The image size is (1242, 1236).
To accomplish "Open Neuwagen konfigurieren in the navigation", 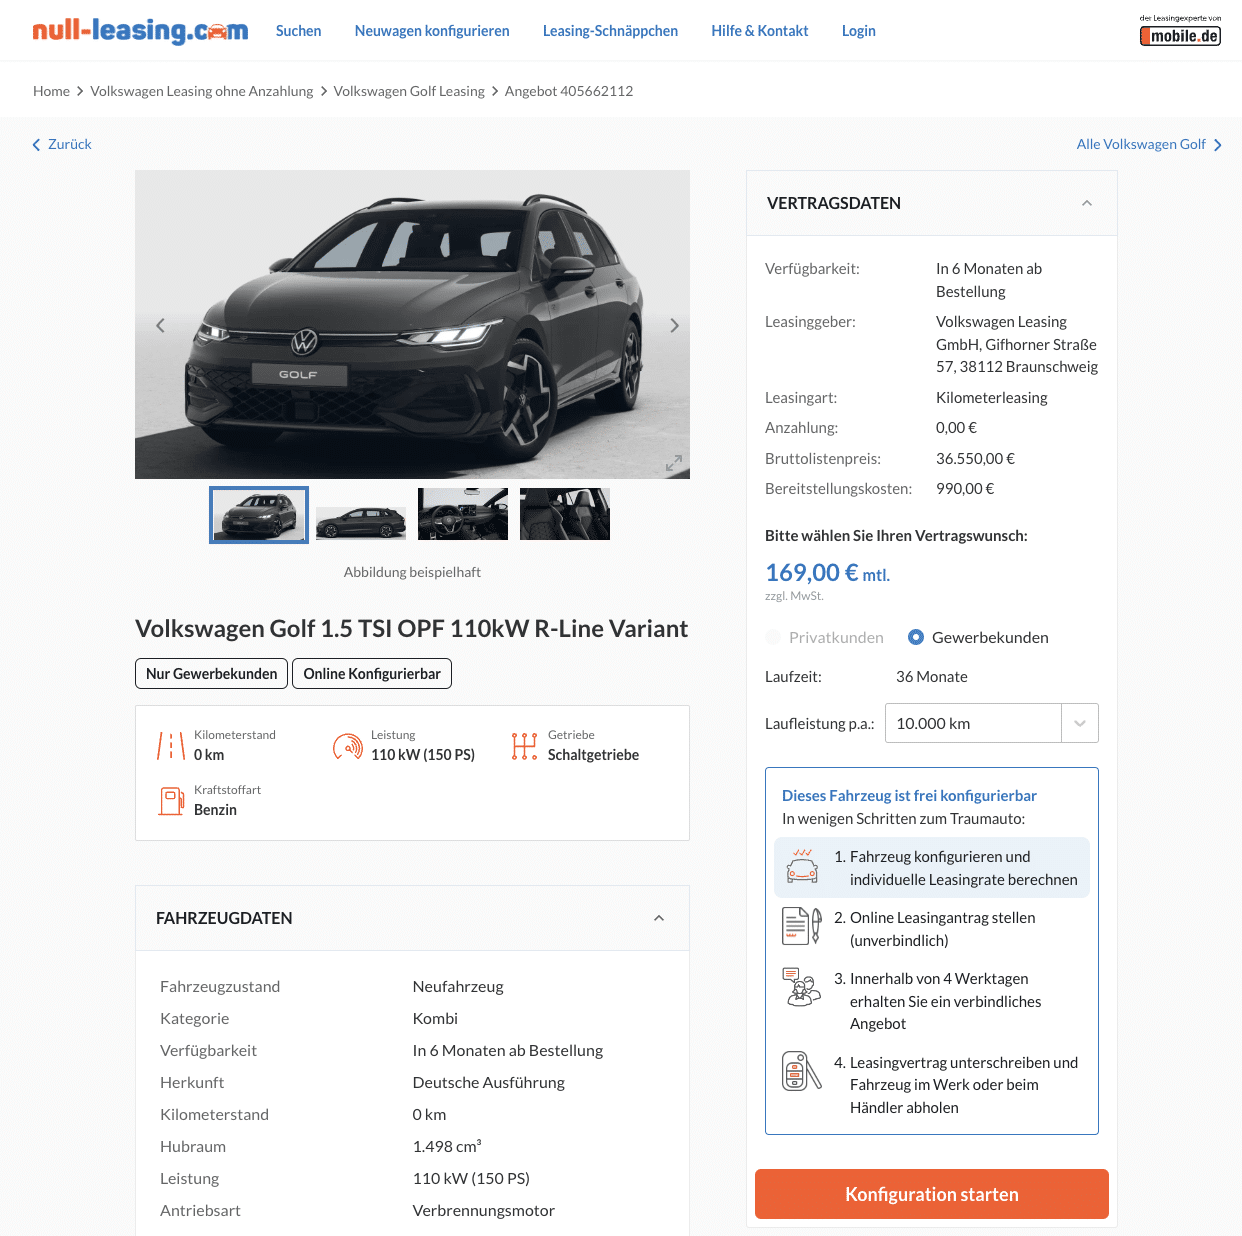I will point(432,31).
